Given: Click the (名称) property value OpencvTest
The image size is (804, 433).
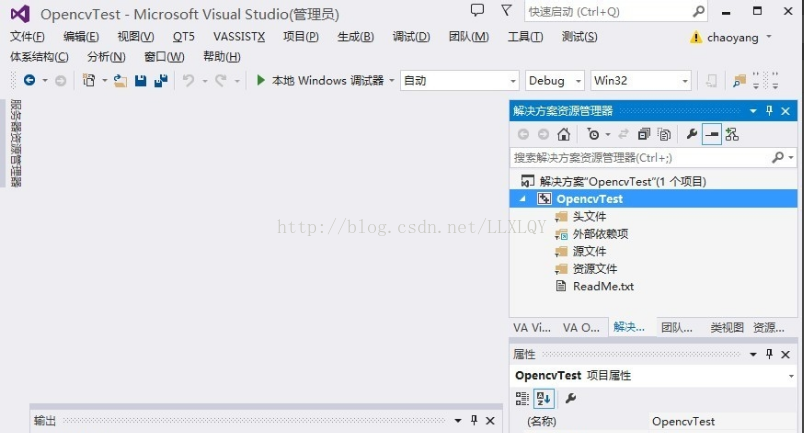Looking at the screenshot, I should click(683, 421).
